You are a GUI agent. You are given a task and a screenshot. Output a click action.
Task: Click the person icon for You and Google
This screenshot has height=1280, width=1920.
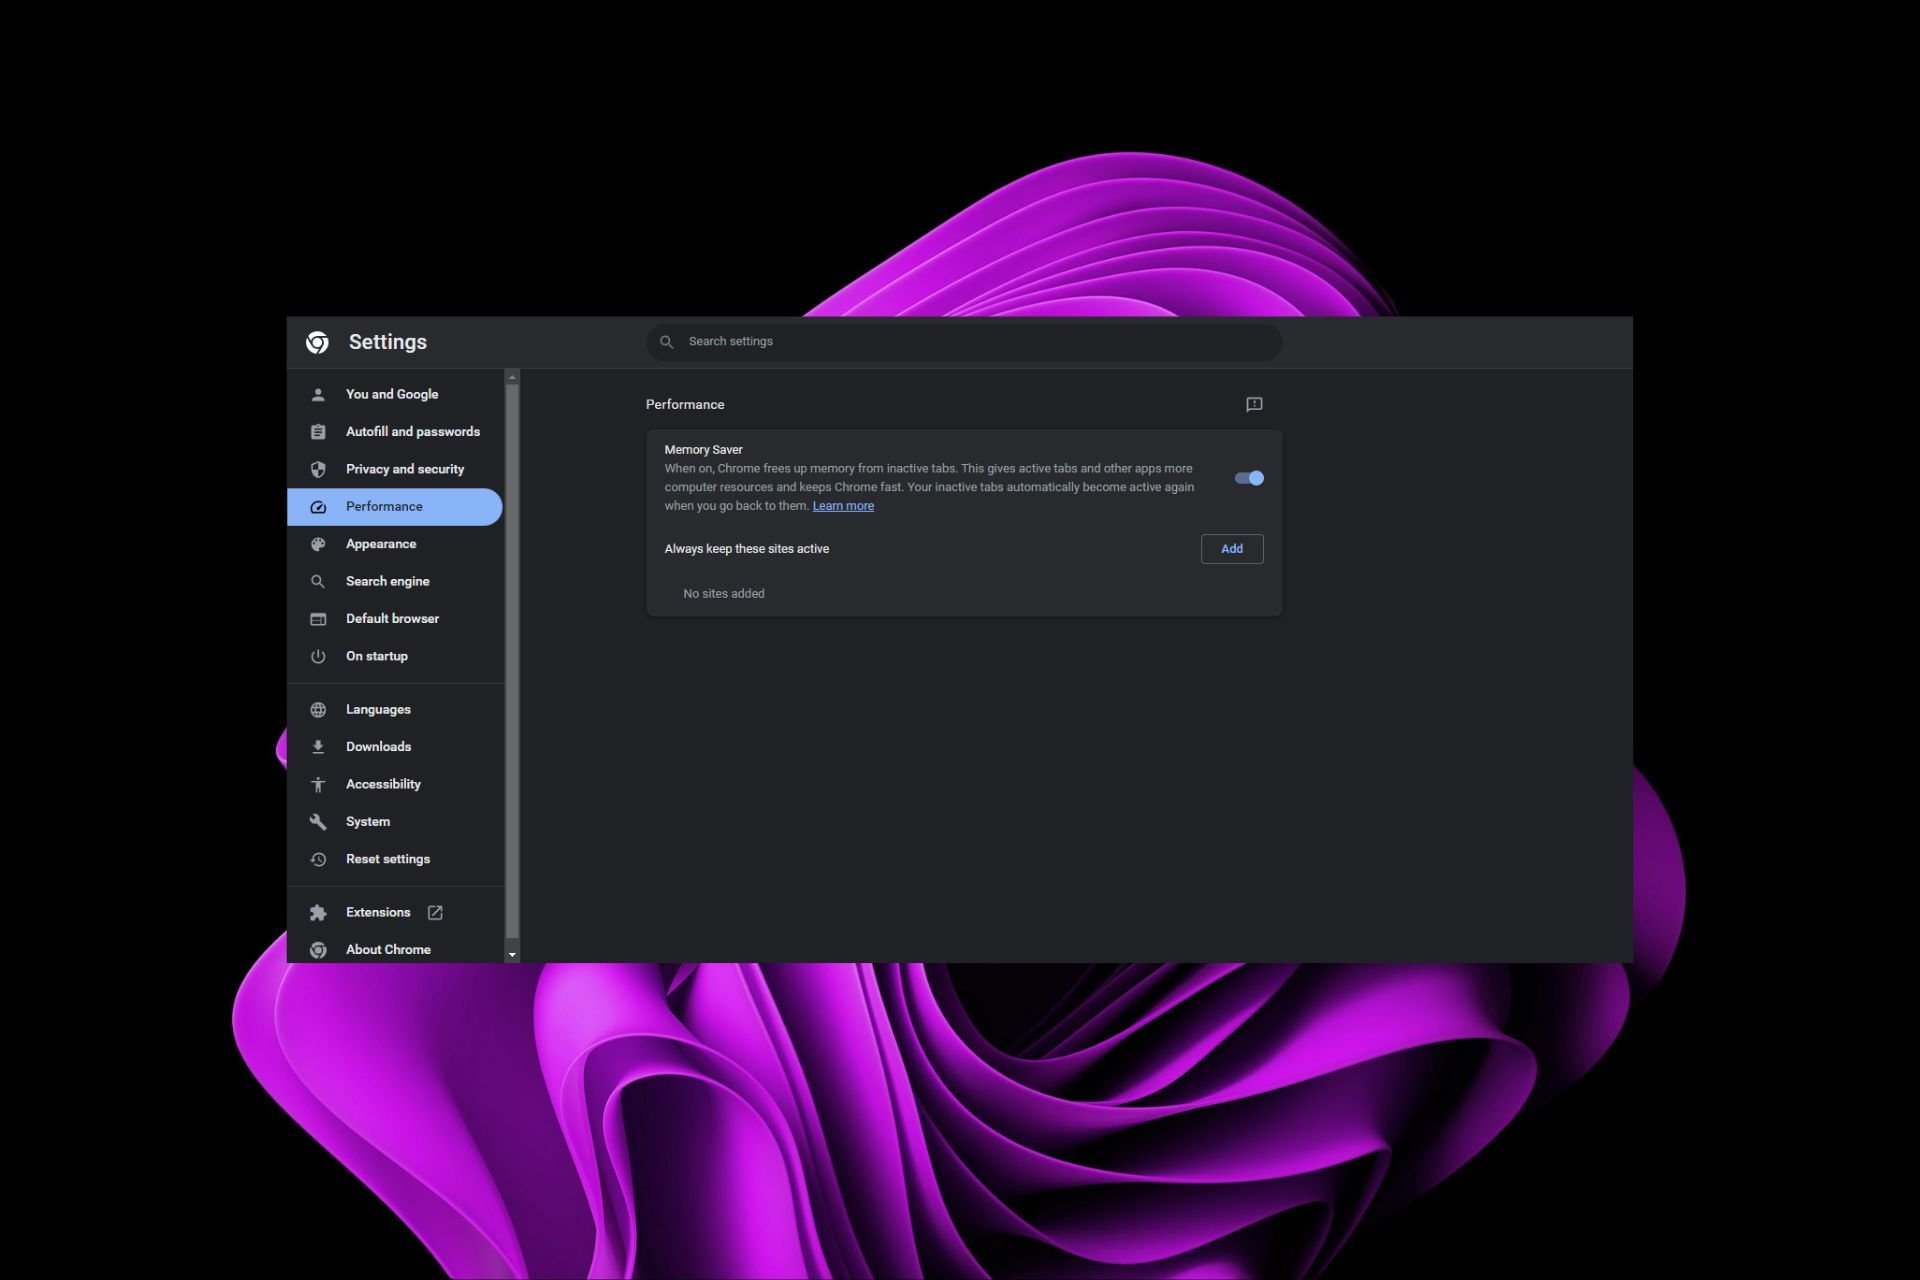(318, 394)
